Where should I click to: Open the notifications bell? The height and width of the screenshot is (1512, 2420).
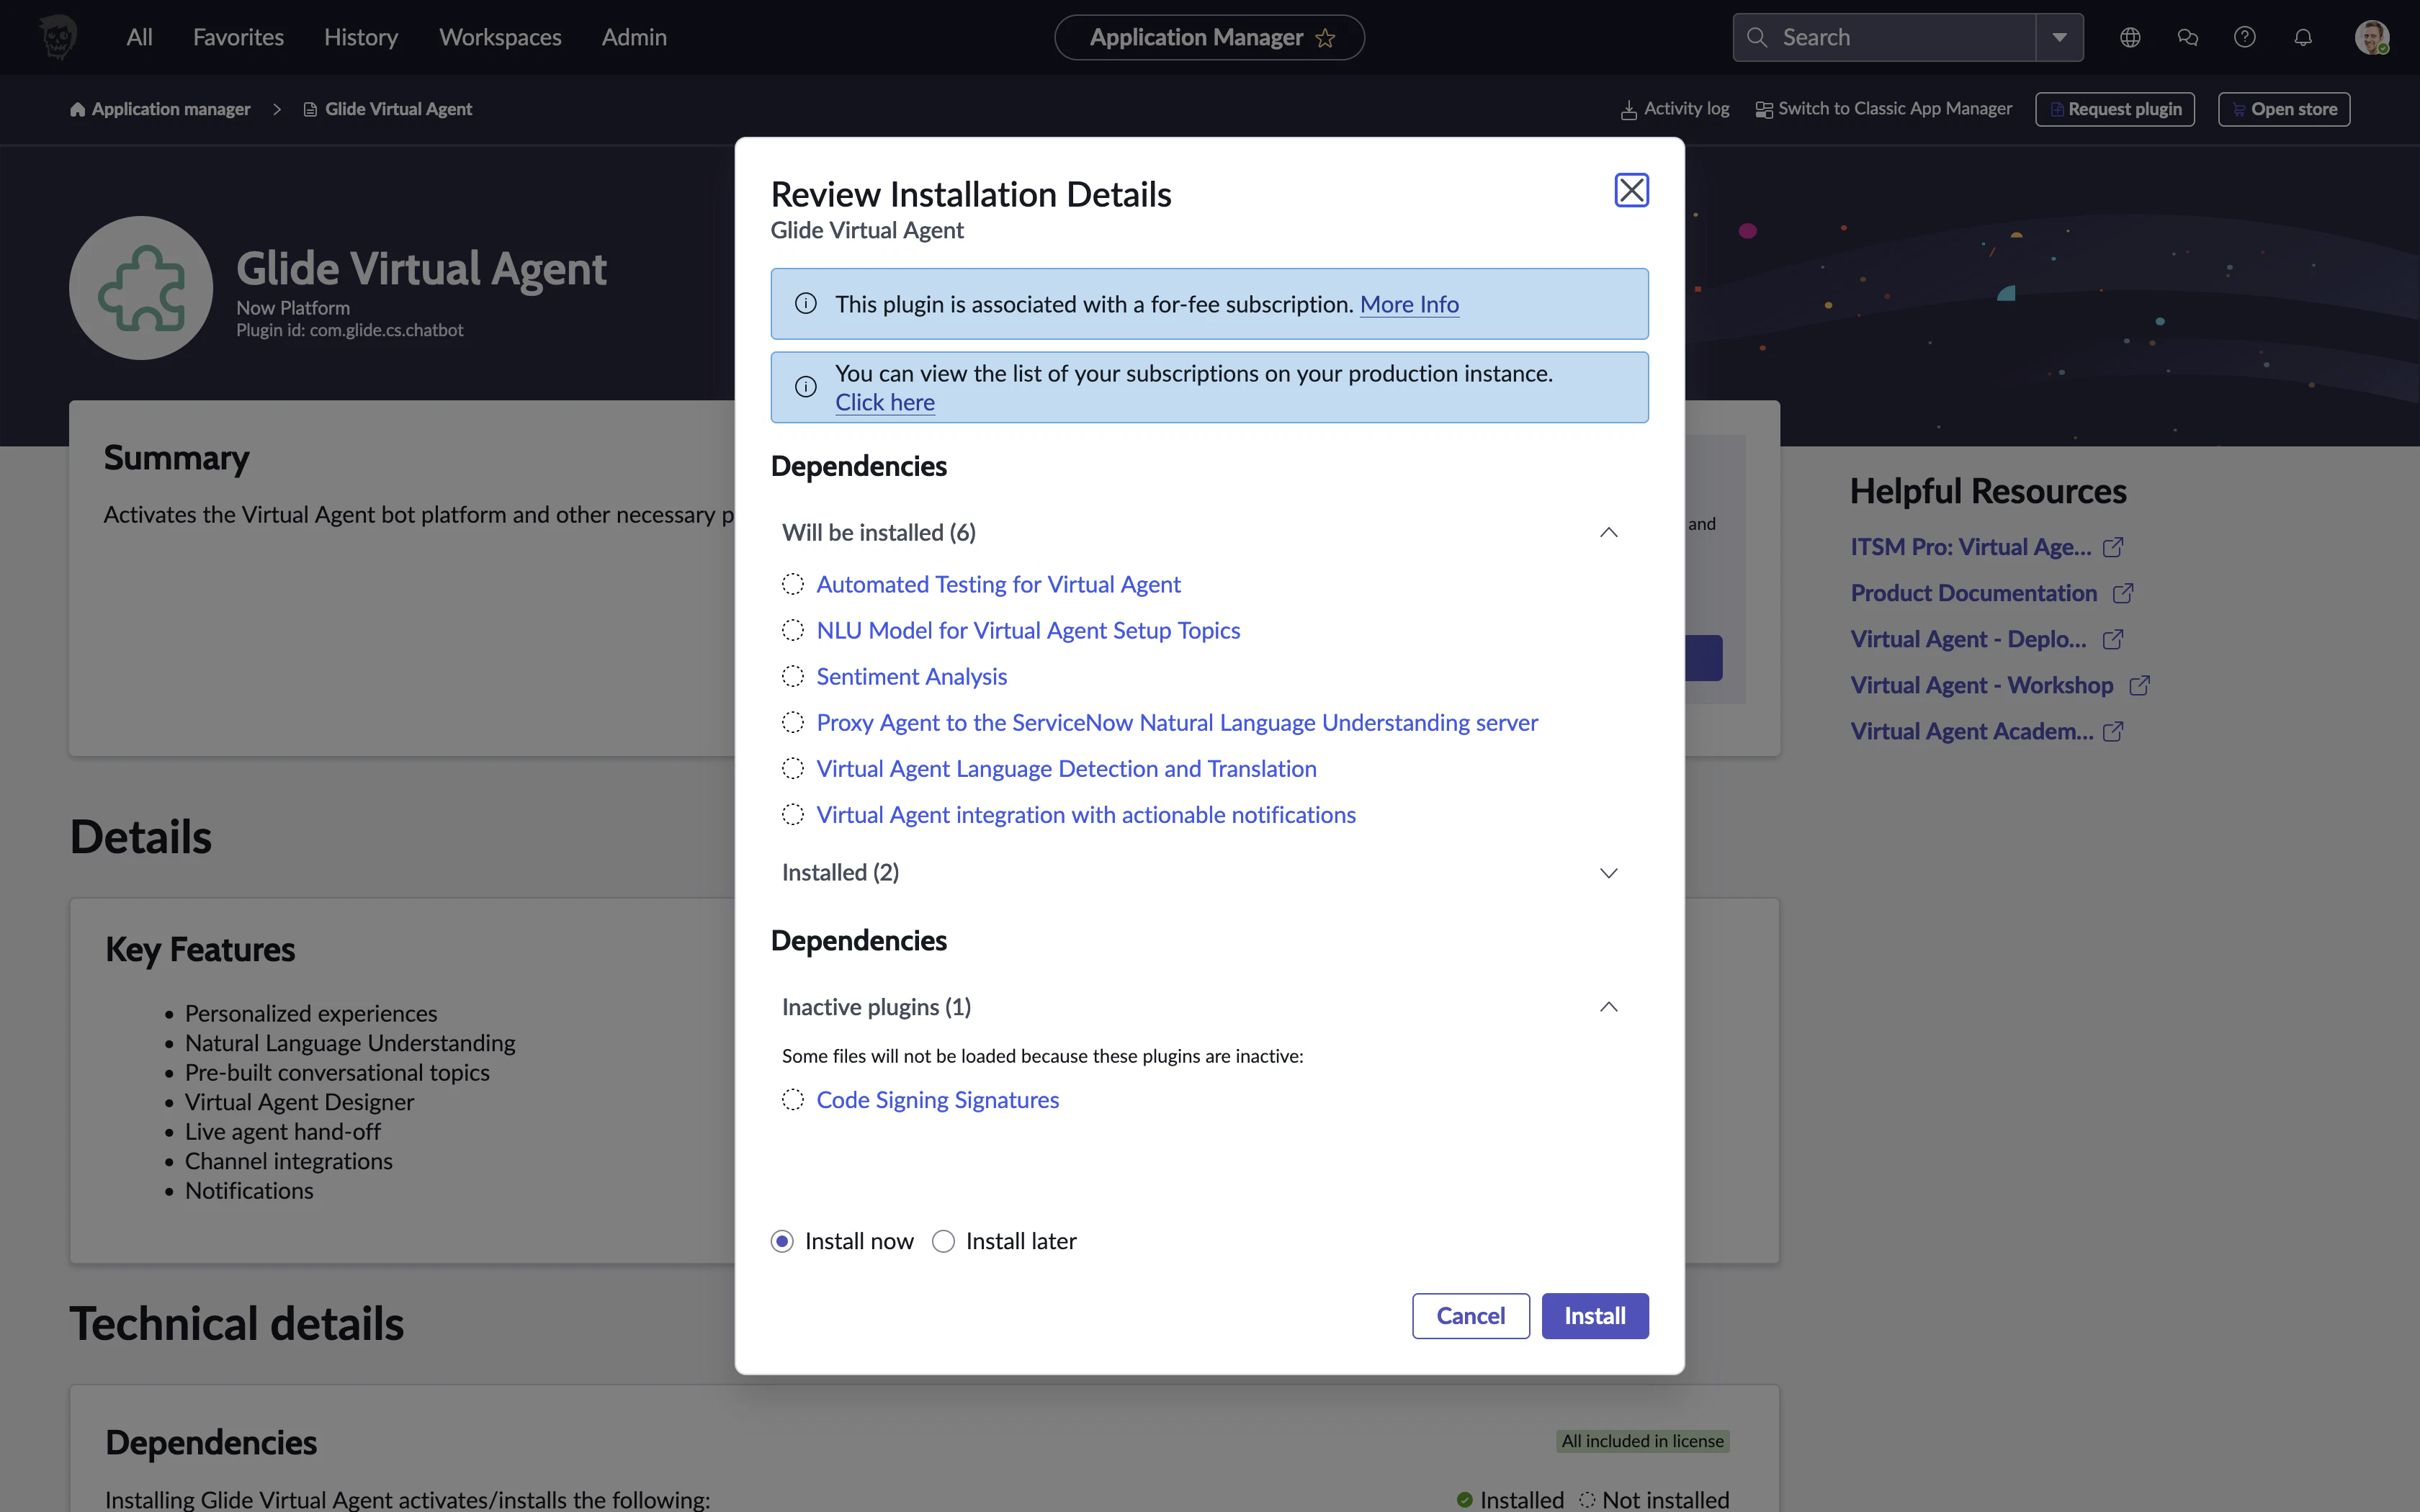tap(2302, 37)
